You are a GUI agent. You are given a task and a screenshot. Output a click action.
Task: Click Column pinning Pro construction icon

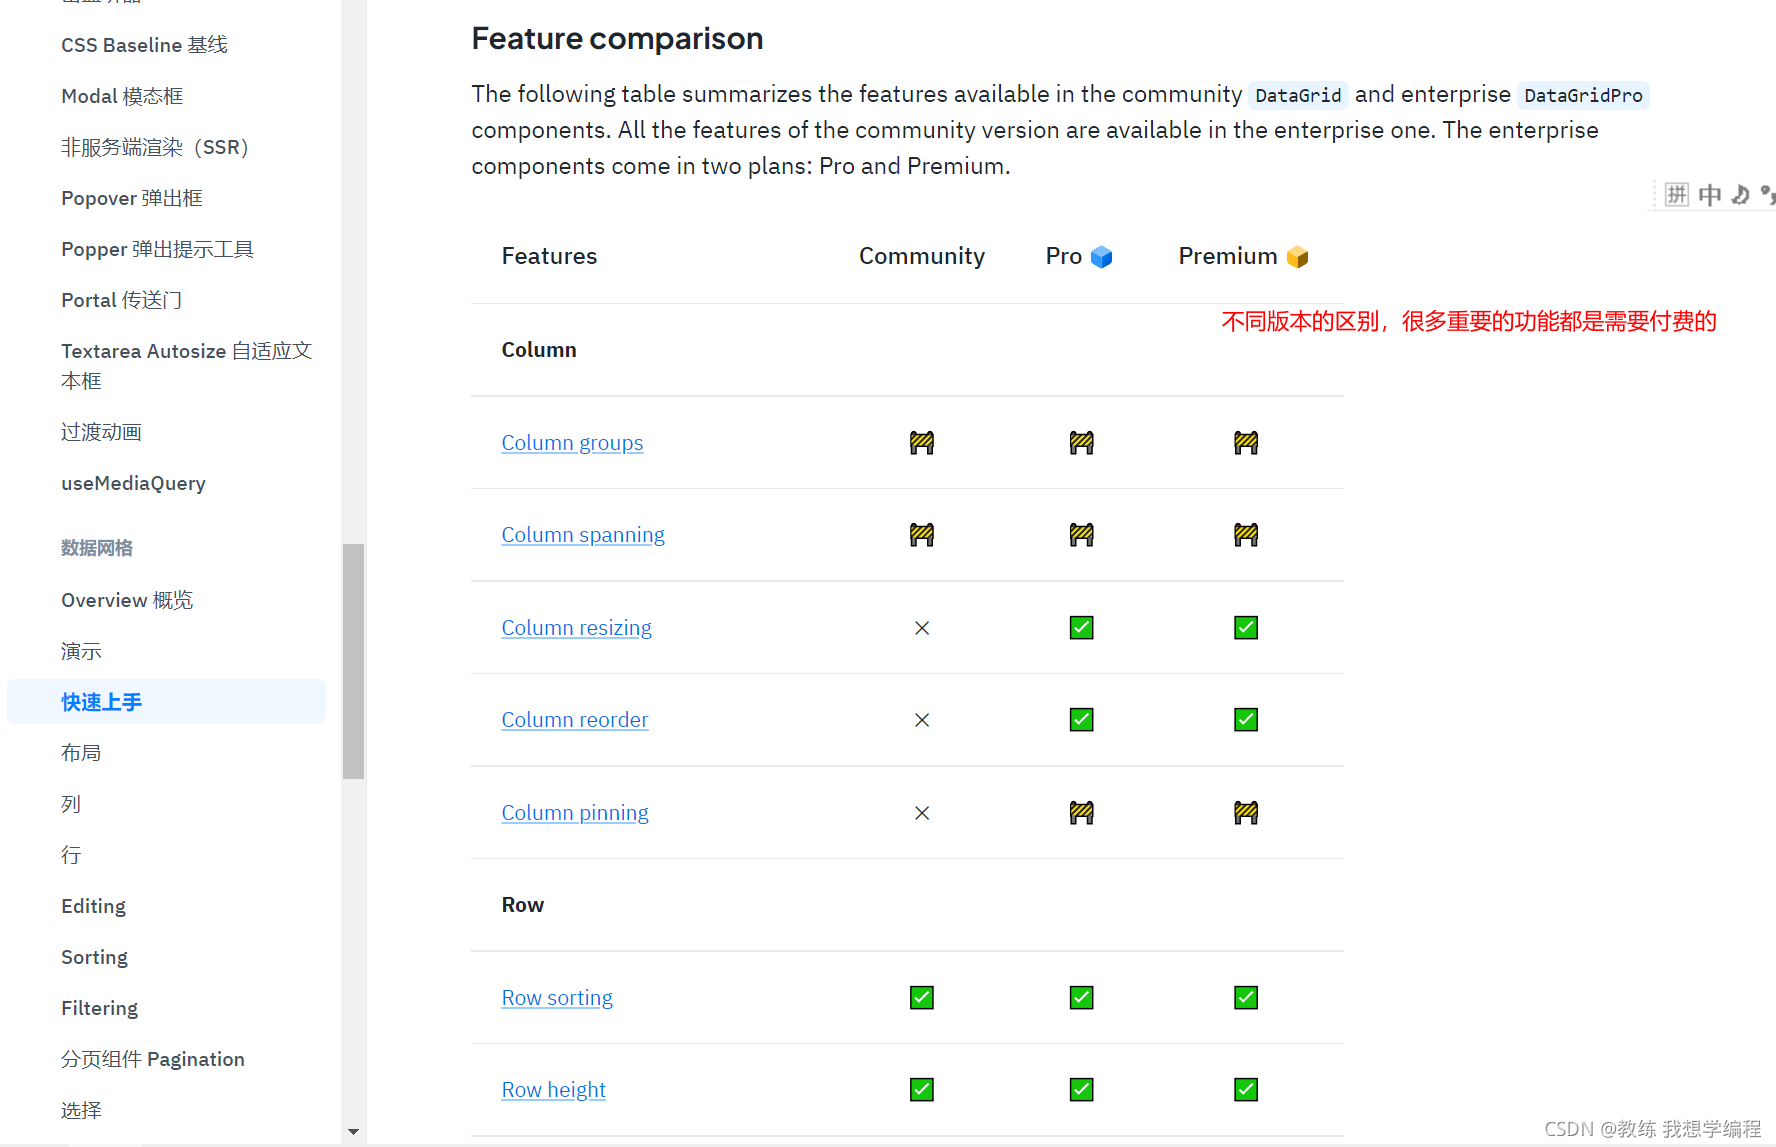click(x=1081, y=813)
